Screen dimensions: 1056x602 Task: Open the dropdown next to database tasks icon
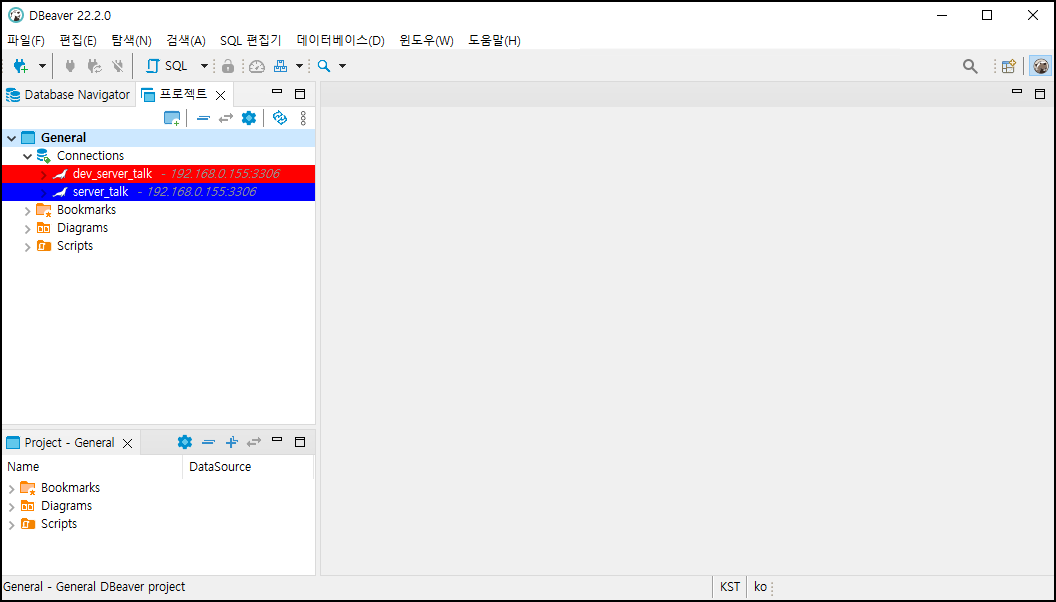pos(299,66)
